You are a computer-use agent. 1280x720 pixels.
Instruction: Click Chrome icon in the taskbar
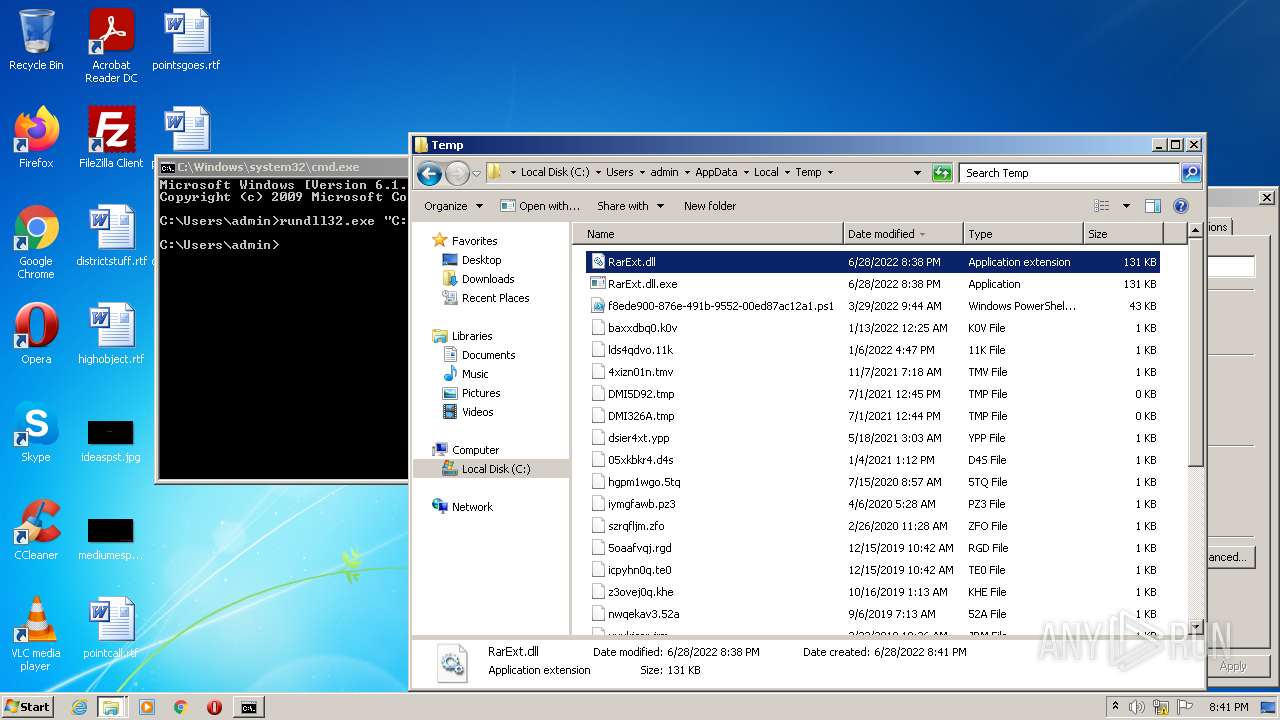pyautogui.click(x=181, y=707)
